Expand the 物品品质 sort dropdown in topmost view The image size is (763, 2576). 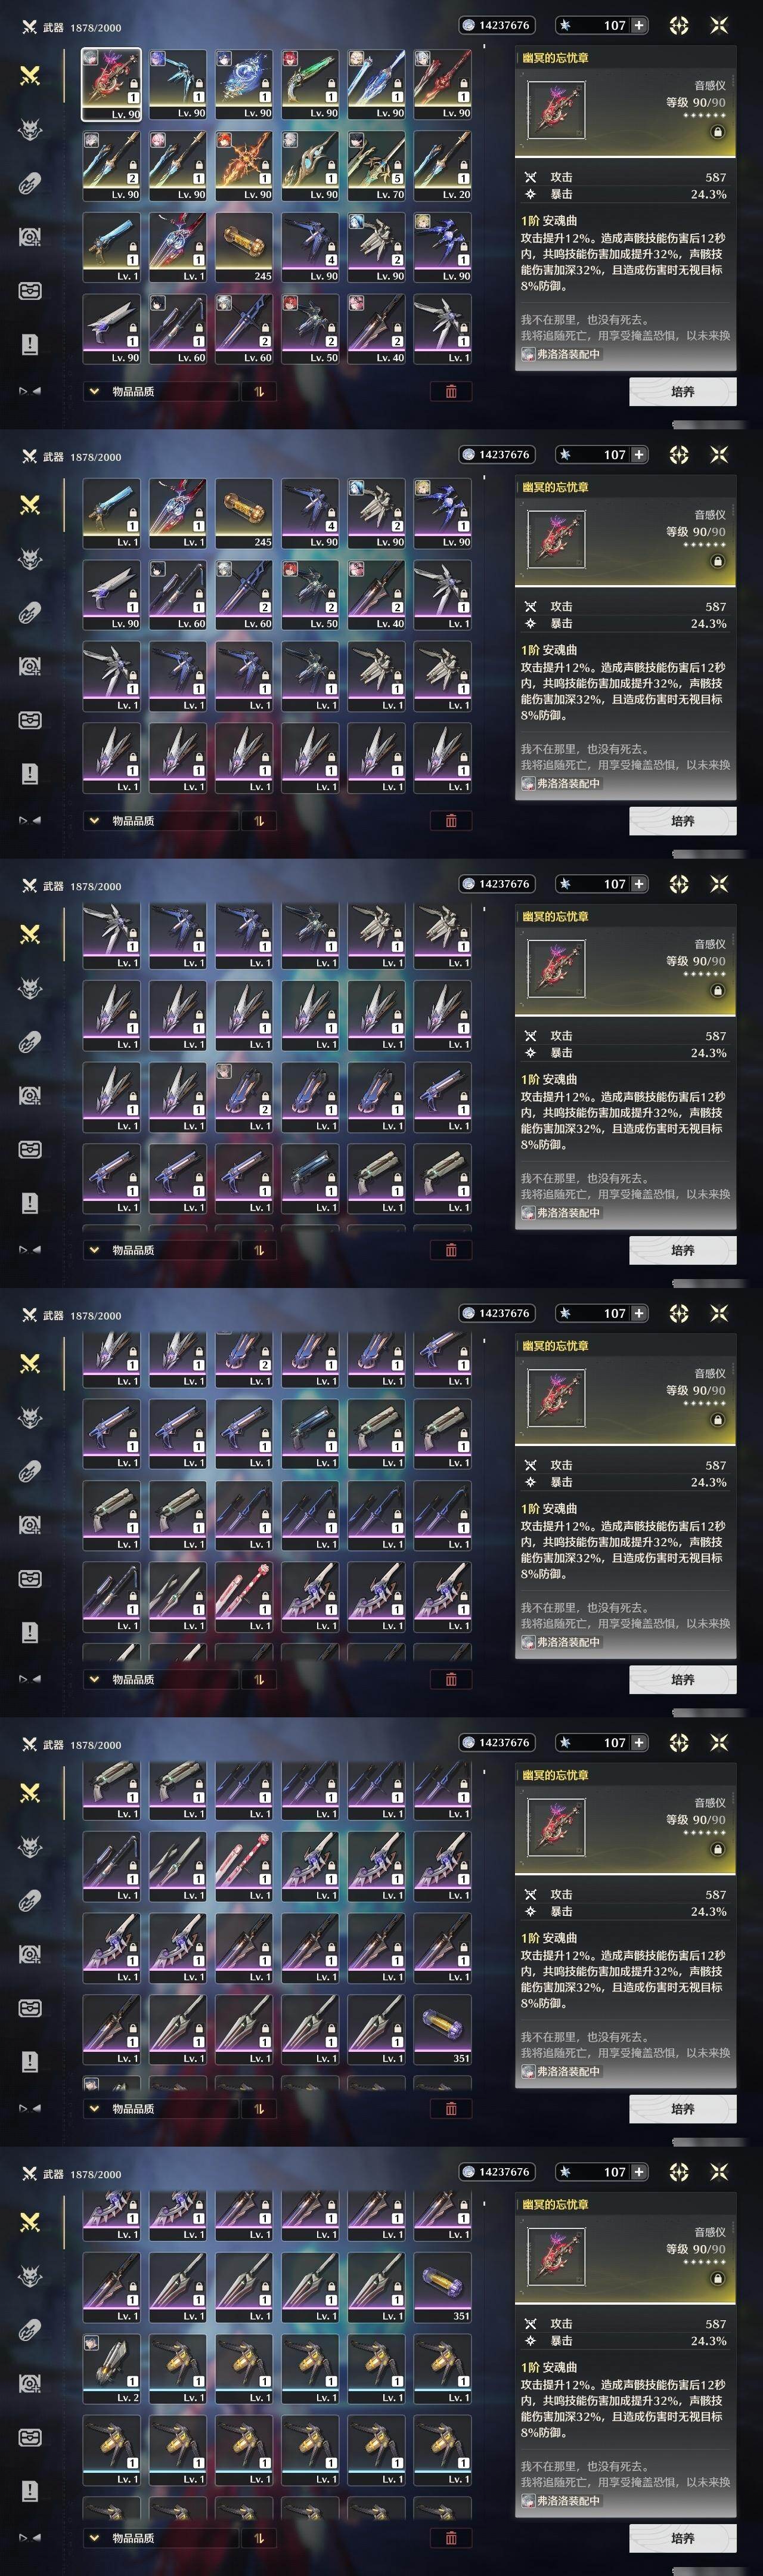tap(124, 391)
